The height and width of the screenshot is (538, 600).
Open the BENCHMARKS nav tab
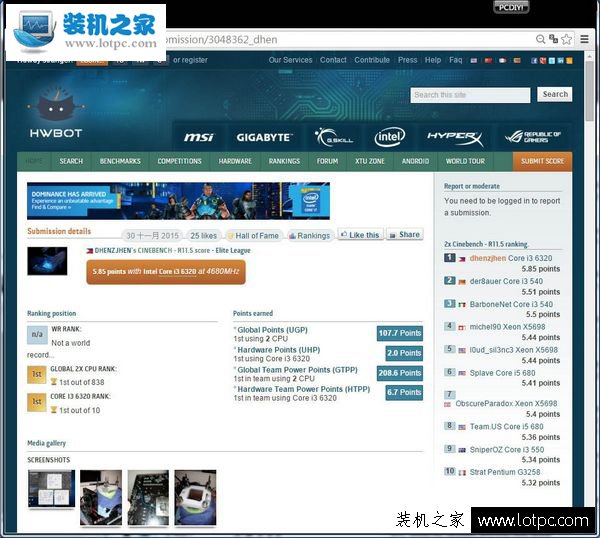[120, 161]
